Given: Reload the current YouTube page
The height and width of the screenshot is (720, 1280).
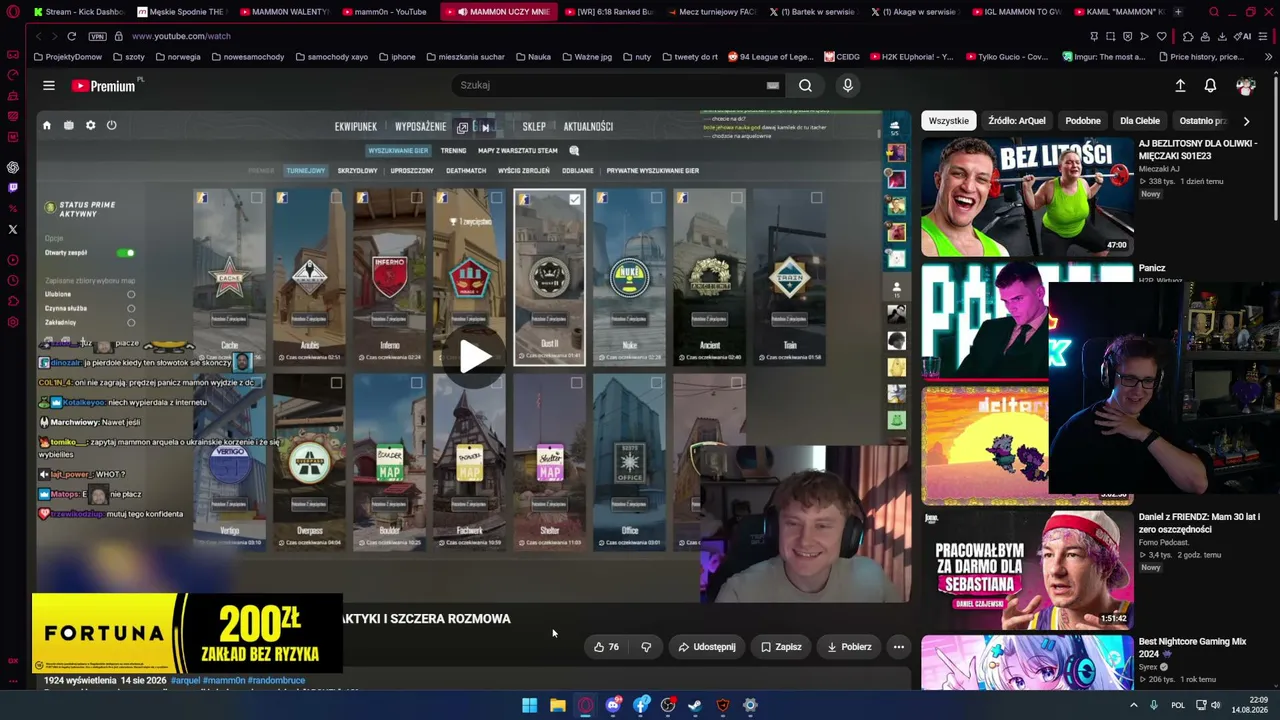Looking at the screenshot, I should pos(71,36).
